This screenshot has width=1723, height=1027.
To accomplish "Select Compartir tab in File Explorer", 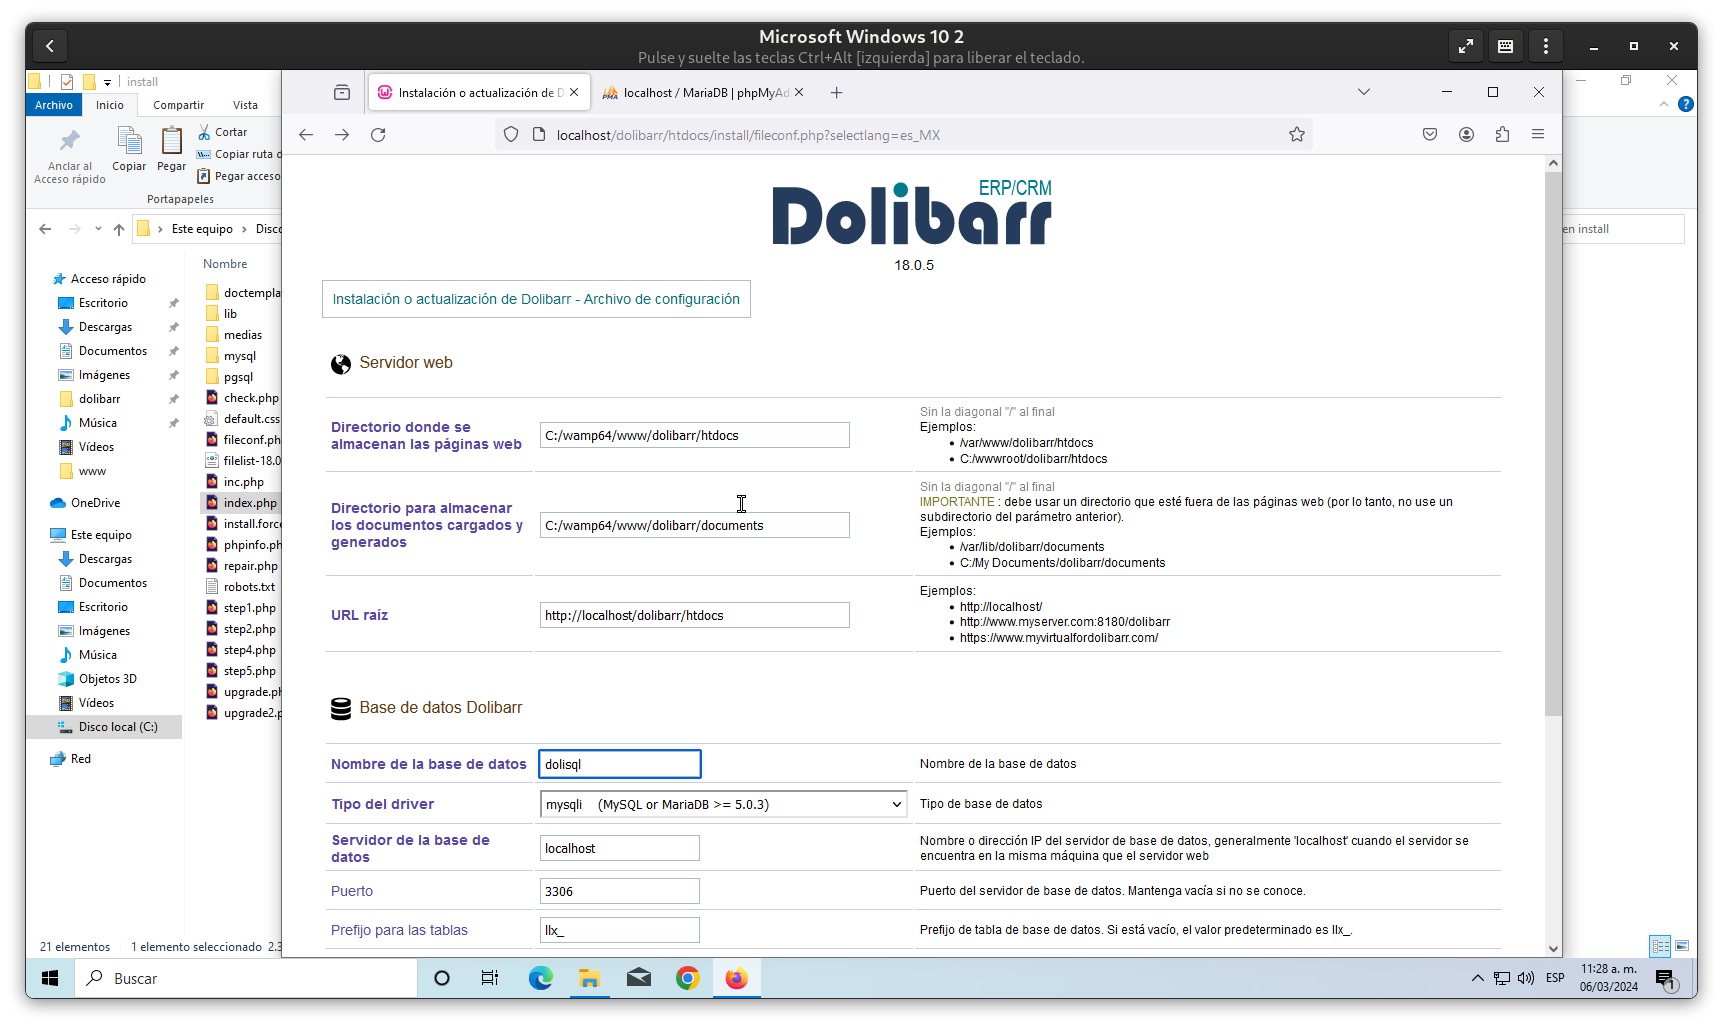I will tap(178, 105).
